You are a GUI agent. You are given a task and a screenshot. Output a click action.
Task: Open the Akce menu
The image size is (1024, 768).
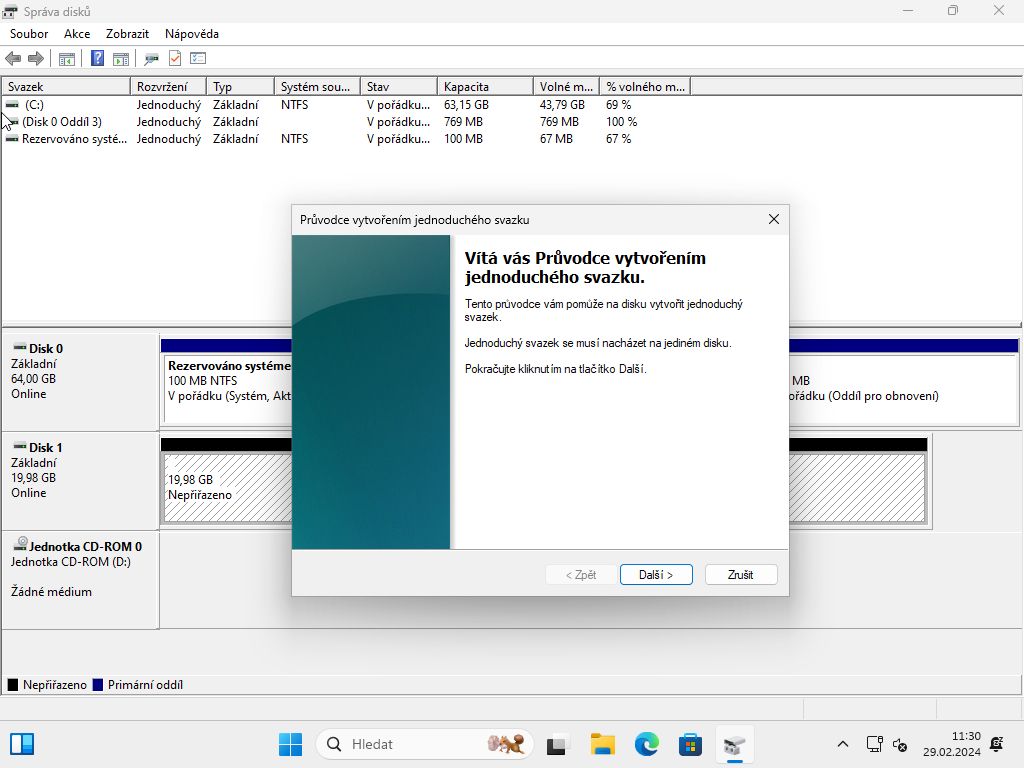pos(77,34)
